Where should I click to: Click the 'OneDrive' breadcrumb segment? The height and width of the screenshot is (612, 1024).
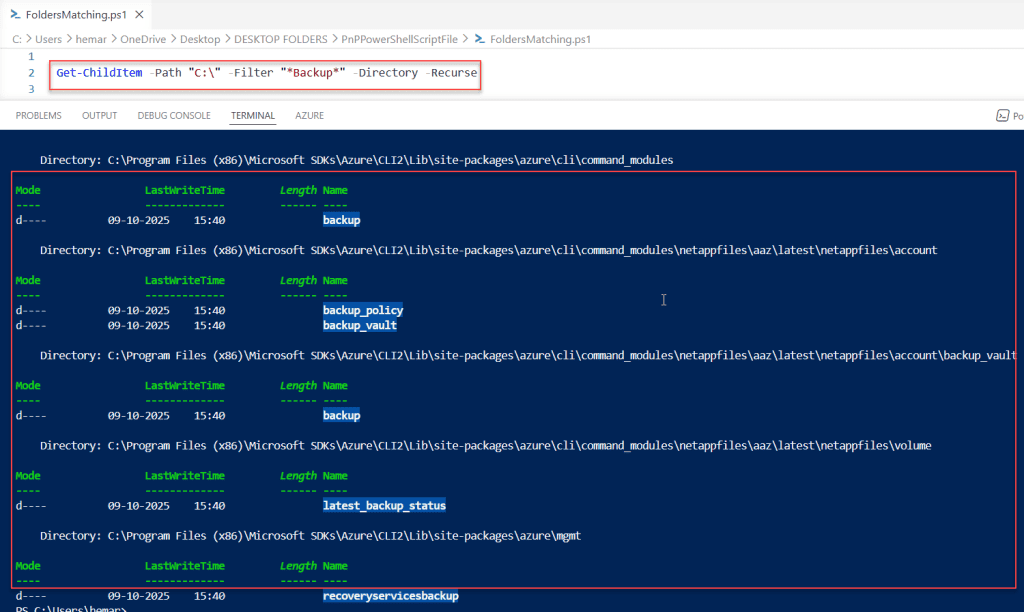click(143, 39)
